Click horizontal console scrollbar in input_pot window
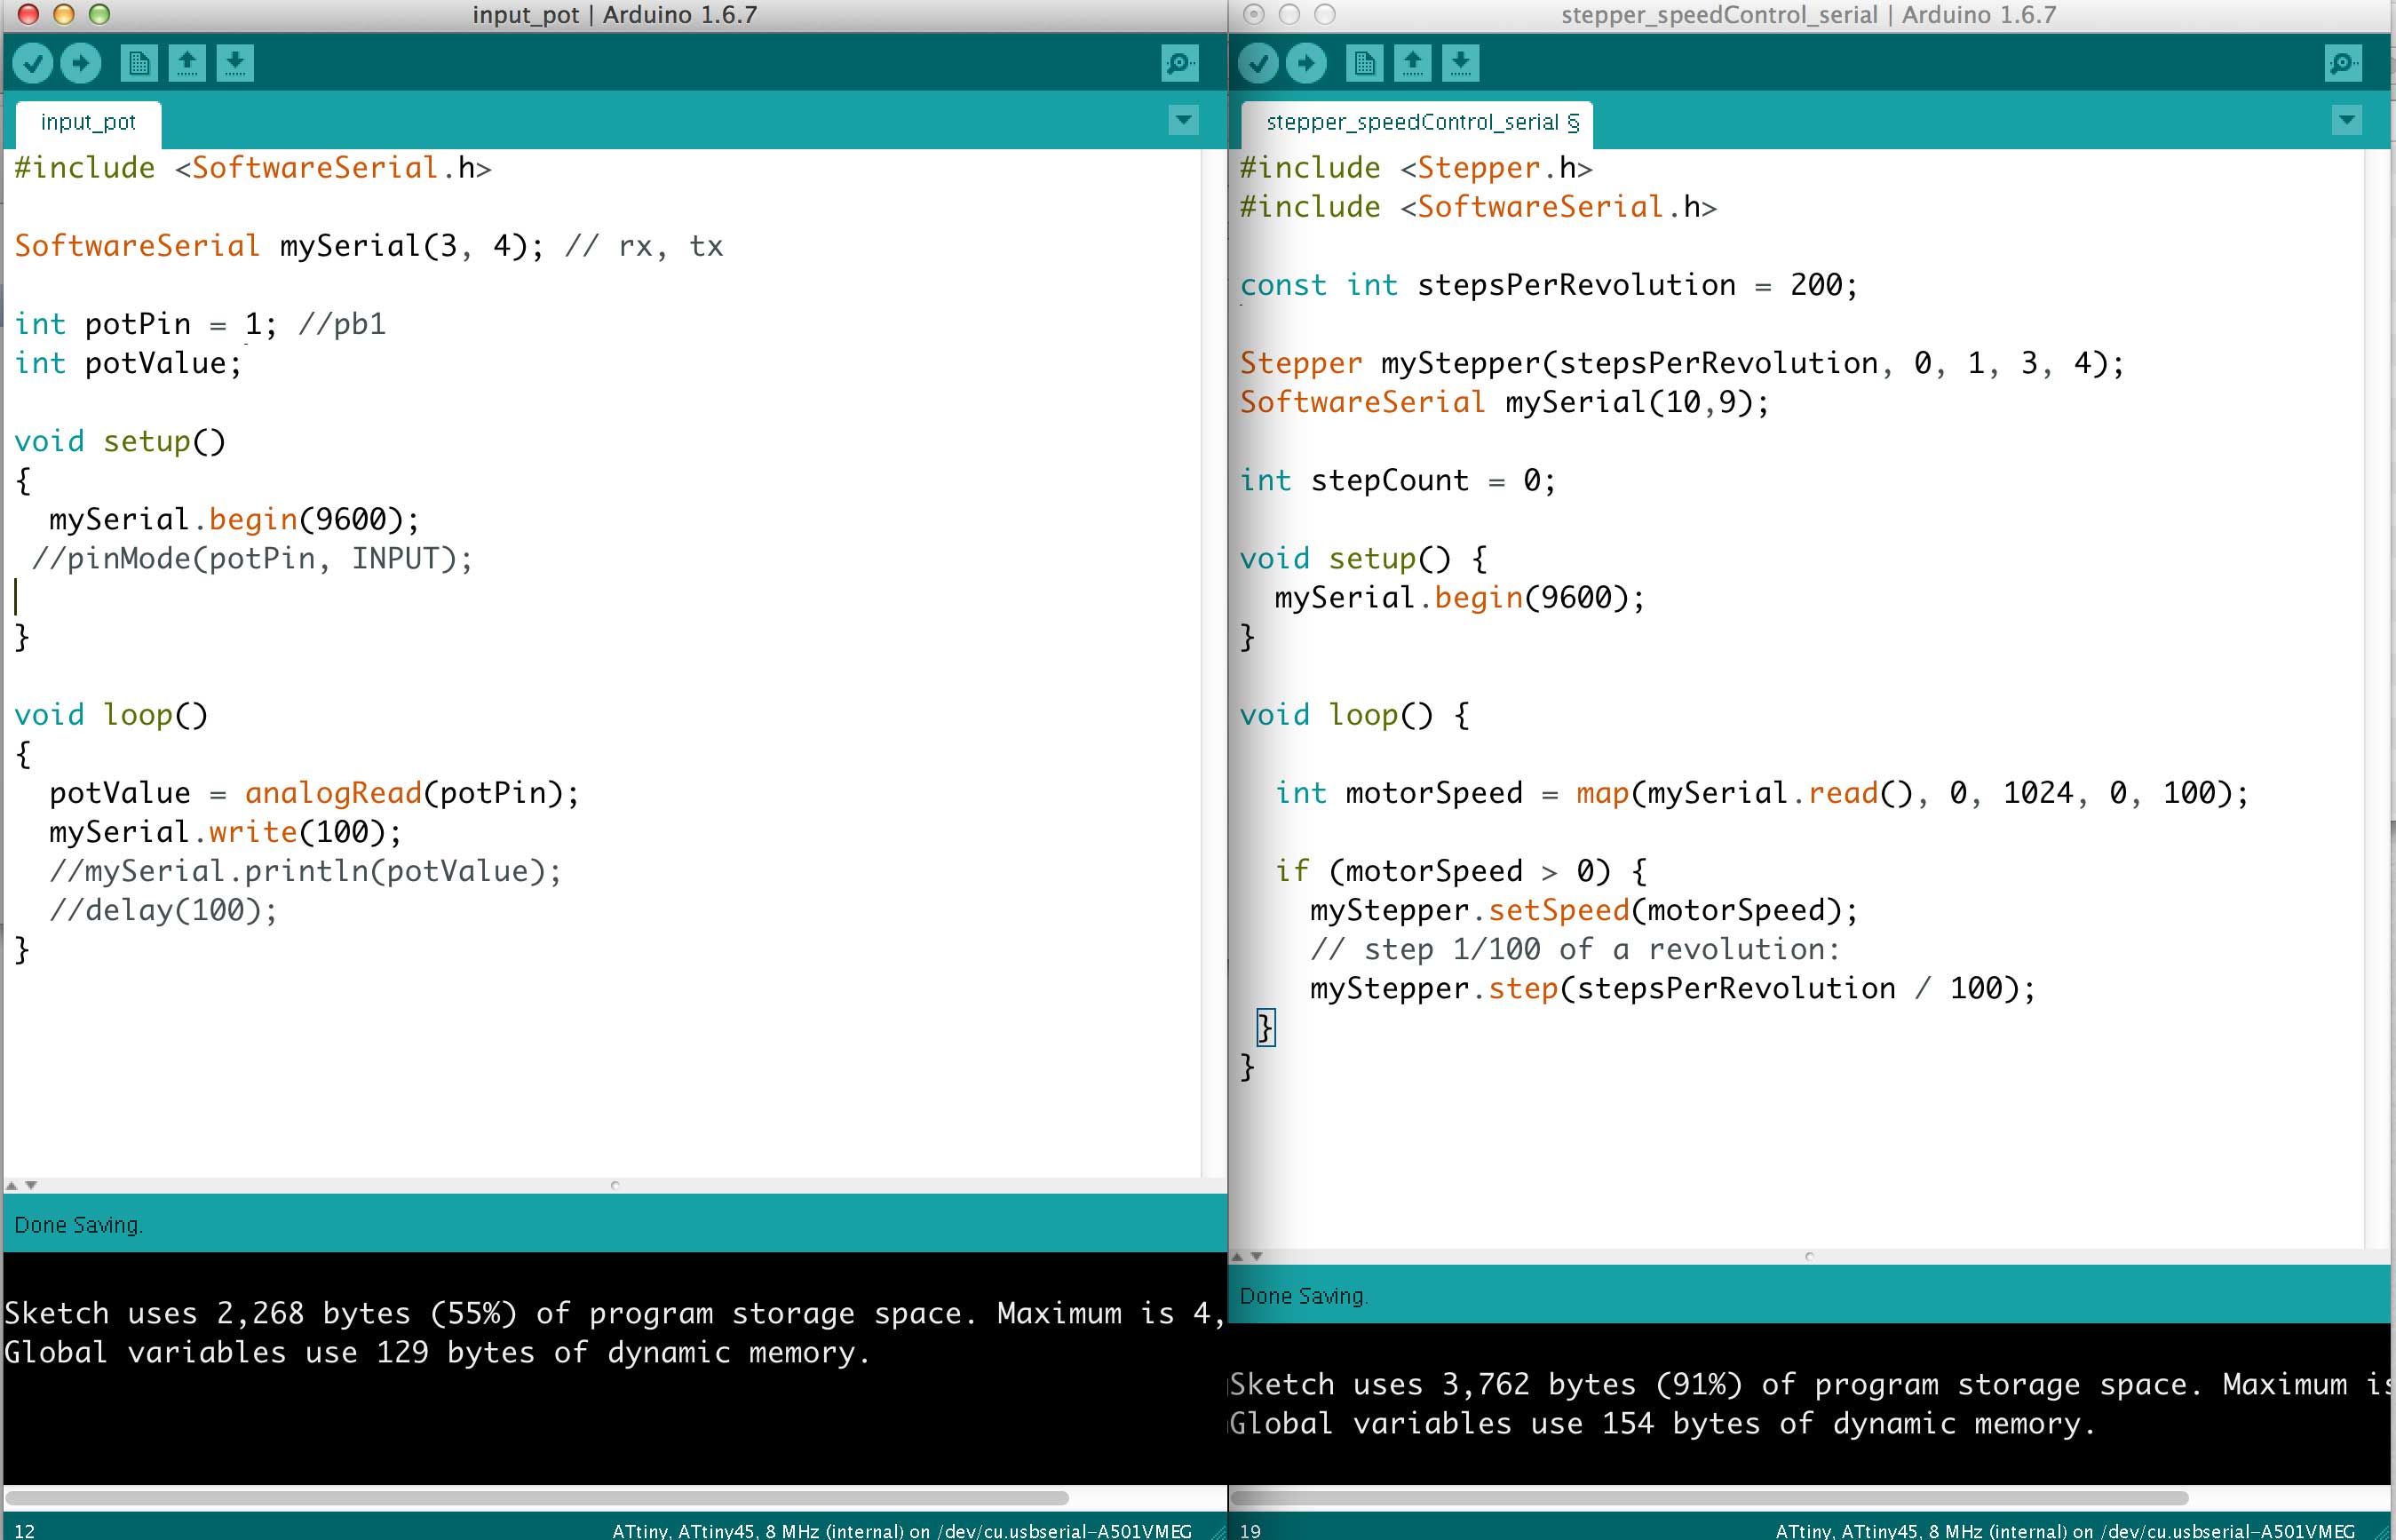 pyautogui.click(x=538, y=1498)
